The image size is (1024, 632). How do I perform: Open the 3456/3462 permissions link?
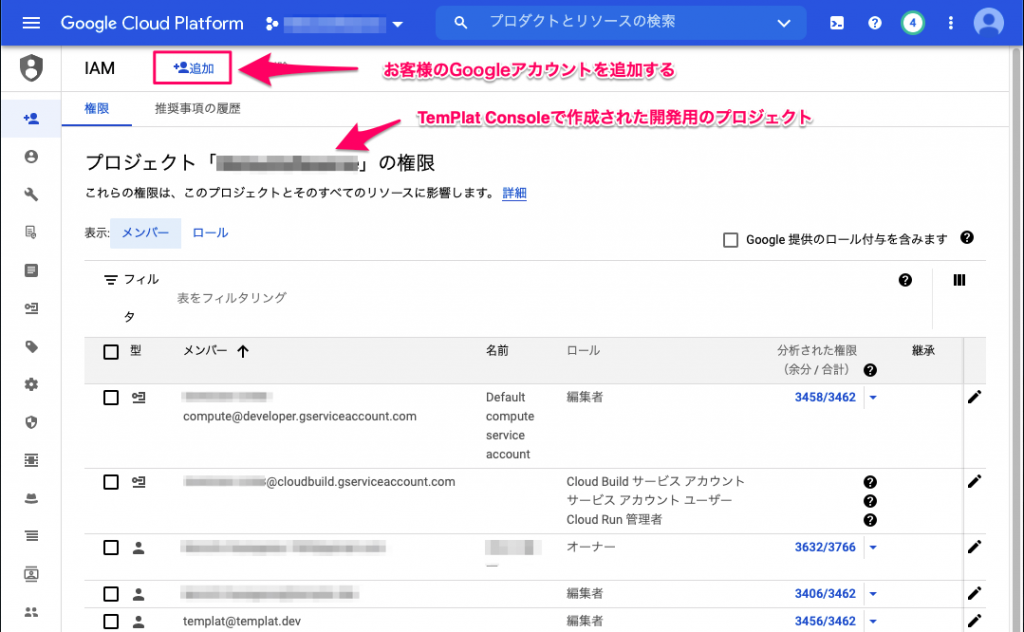825,621
